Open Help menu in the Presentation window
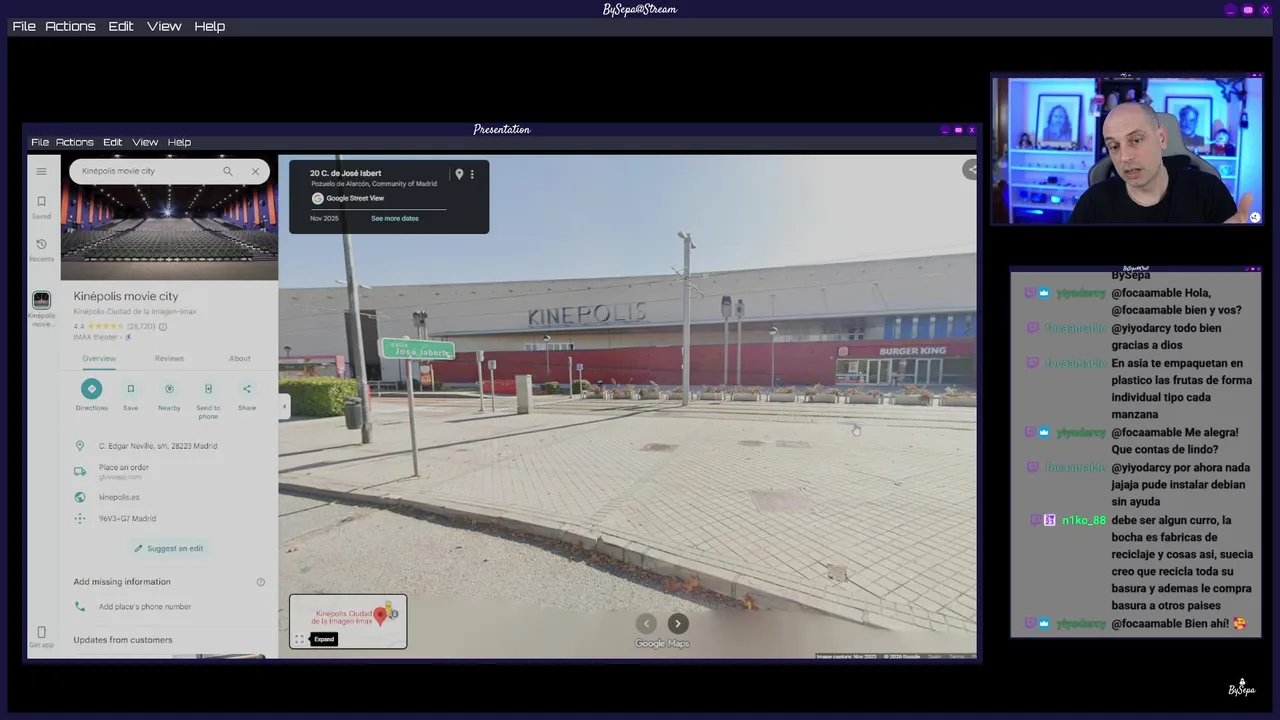The height and width of the screenshot is (720, 1280). [x=180, y=142]
